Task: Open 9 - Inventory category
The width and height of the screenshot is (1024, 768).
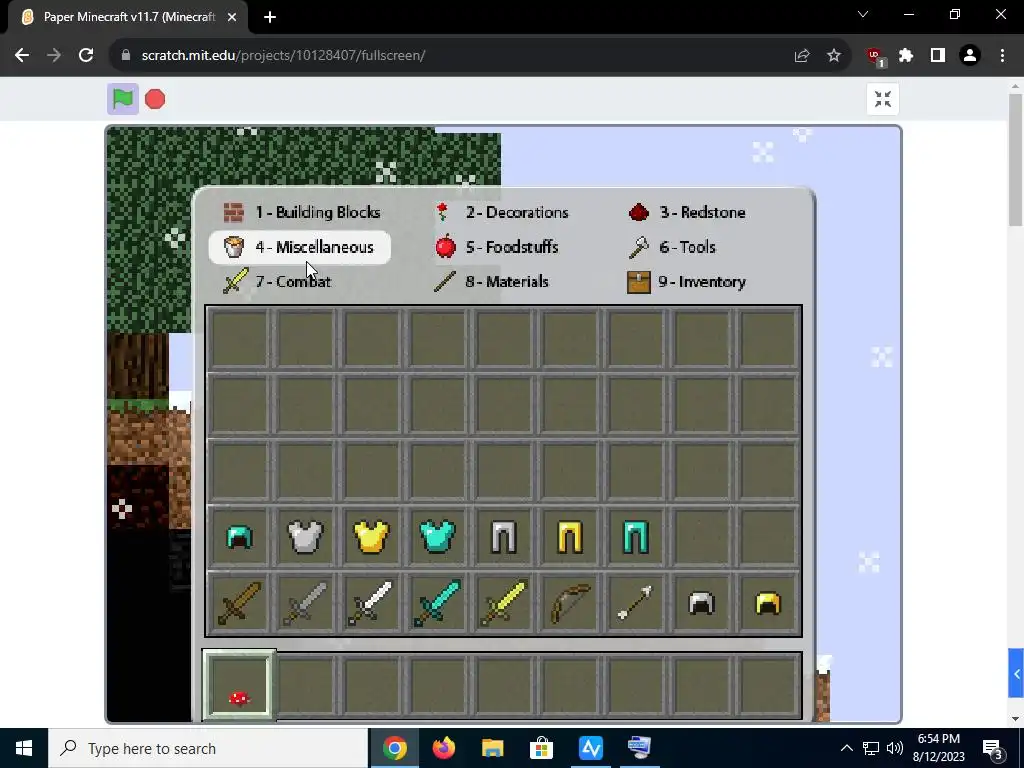Action: tap(686, 281)
